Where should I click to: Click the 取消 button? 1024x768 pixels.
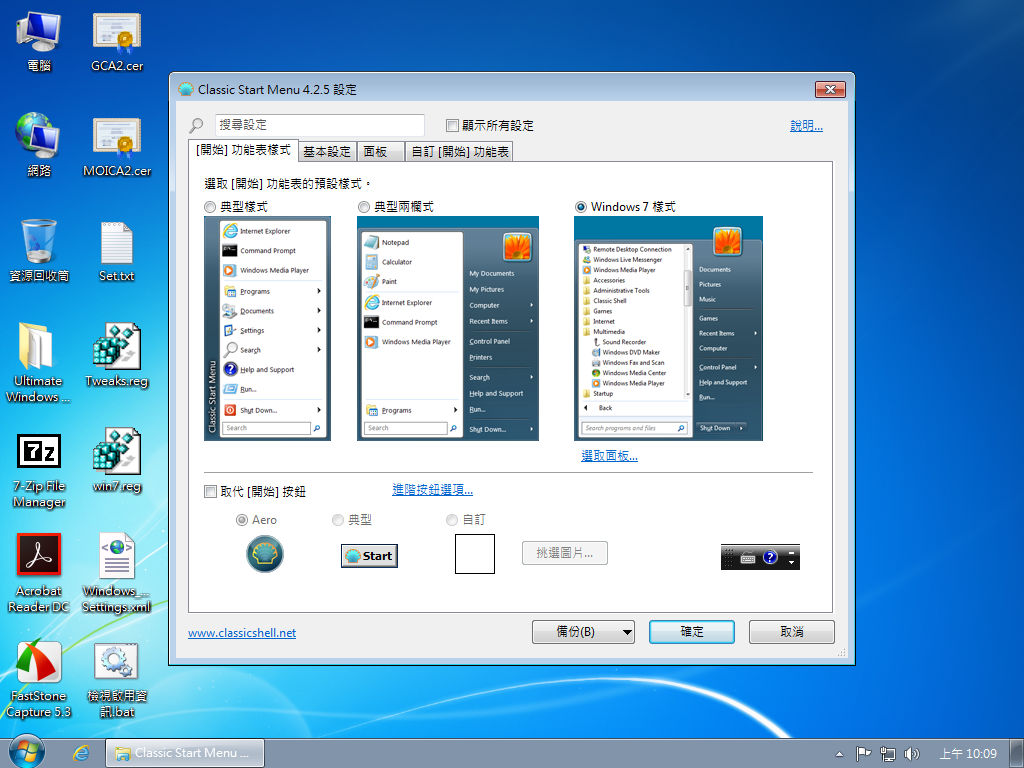pos(792,632)
